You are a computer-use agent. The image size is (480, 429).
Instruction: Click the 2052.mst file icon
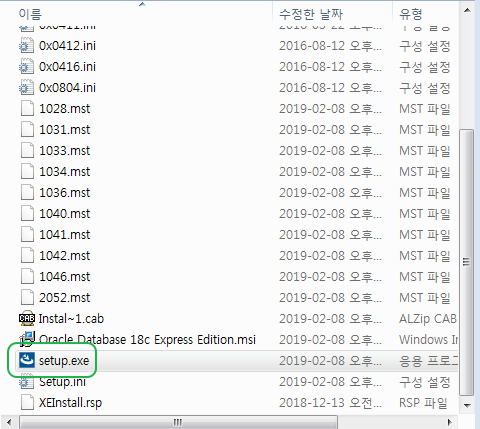click(x=27, y=298)
